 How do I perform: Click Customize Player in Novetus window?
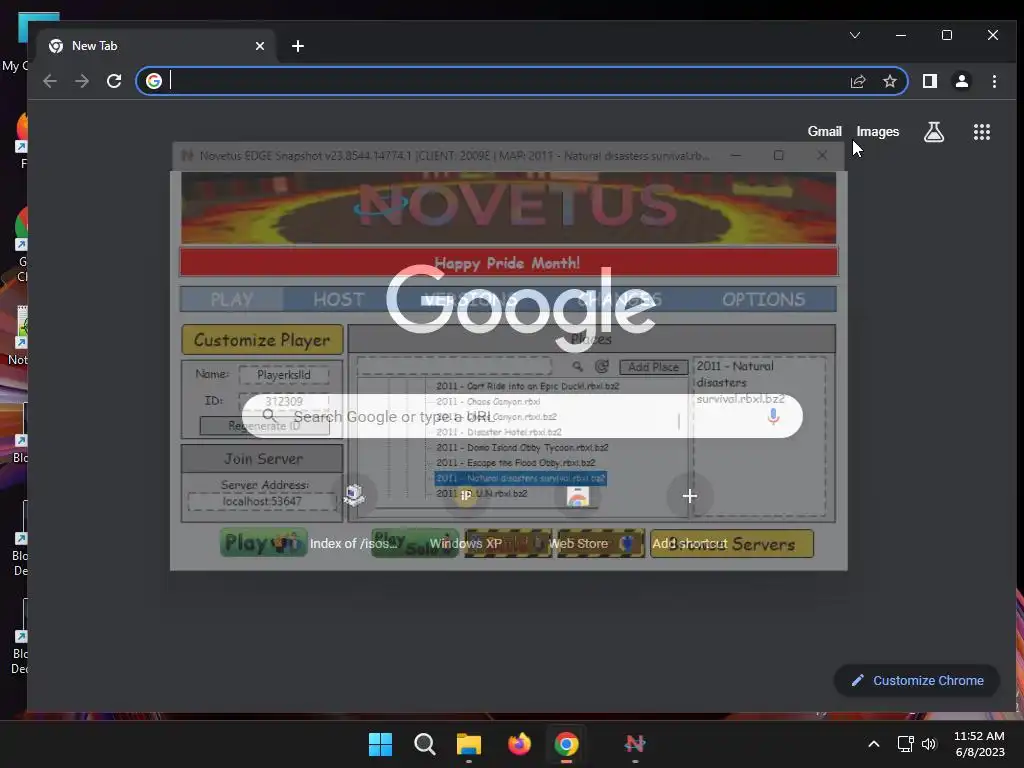click(262, 340)
